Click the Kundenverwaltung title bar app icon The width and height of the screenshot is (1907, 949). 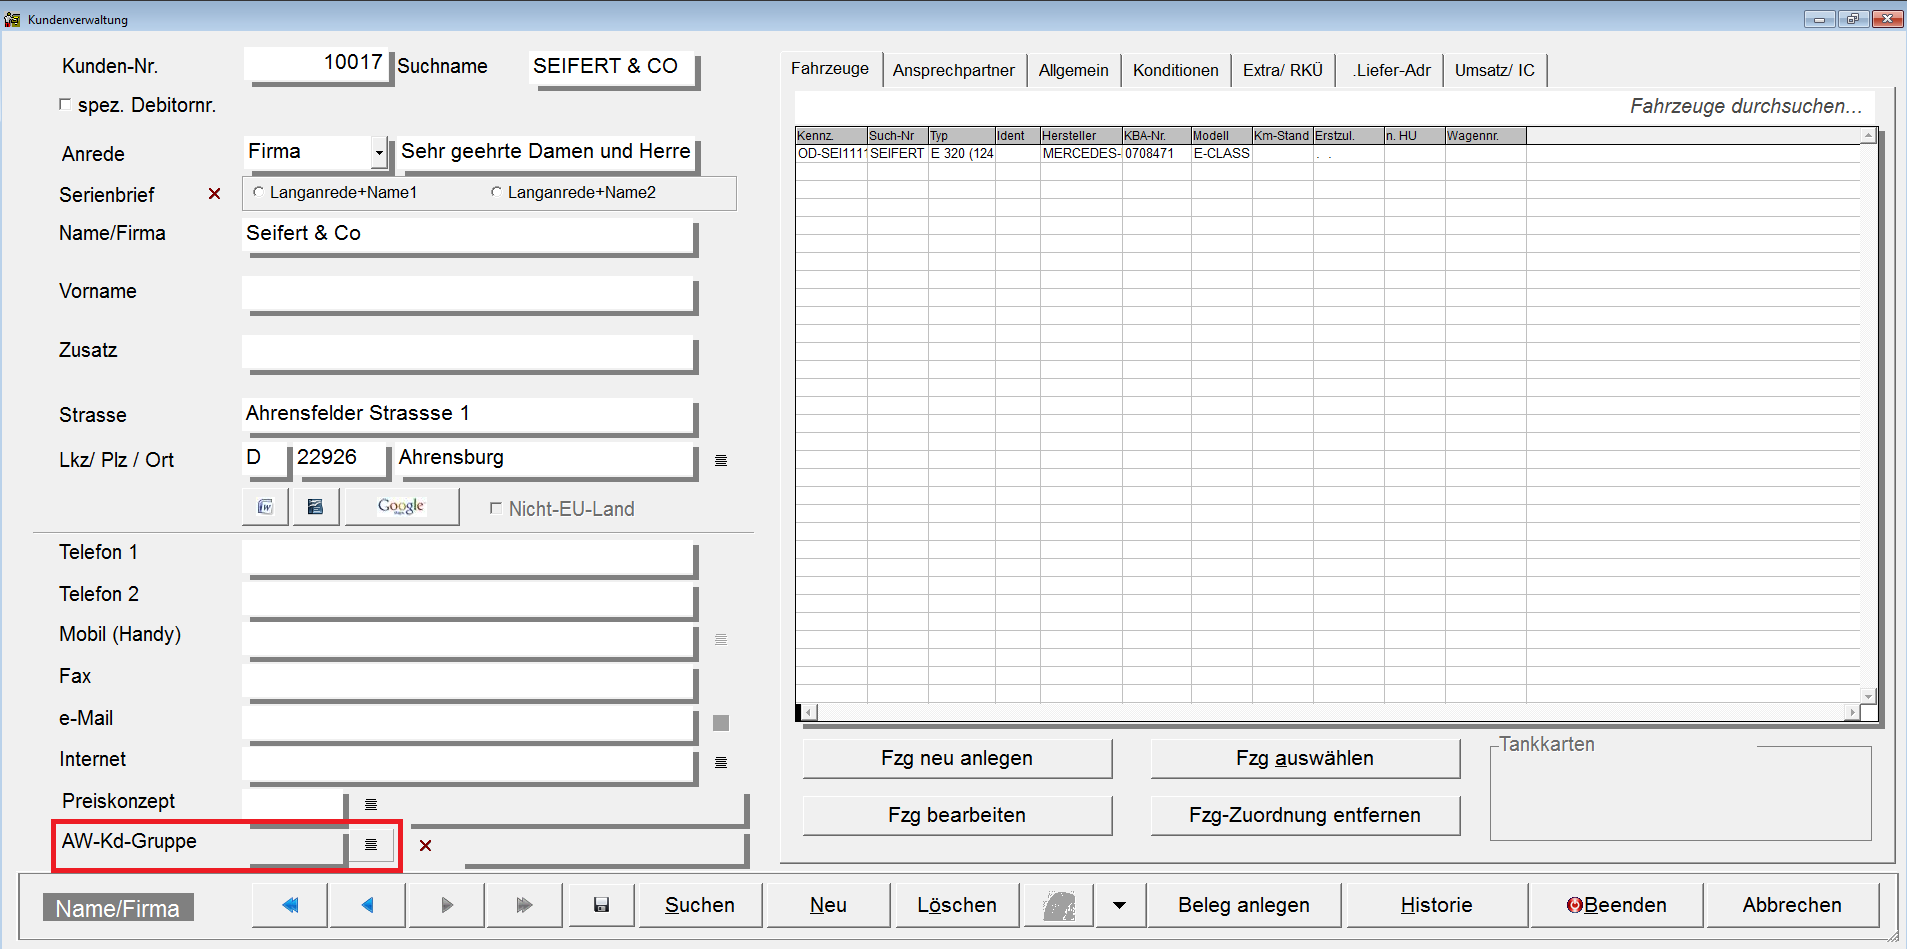(12, 19)
